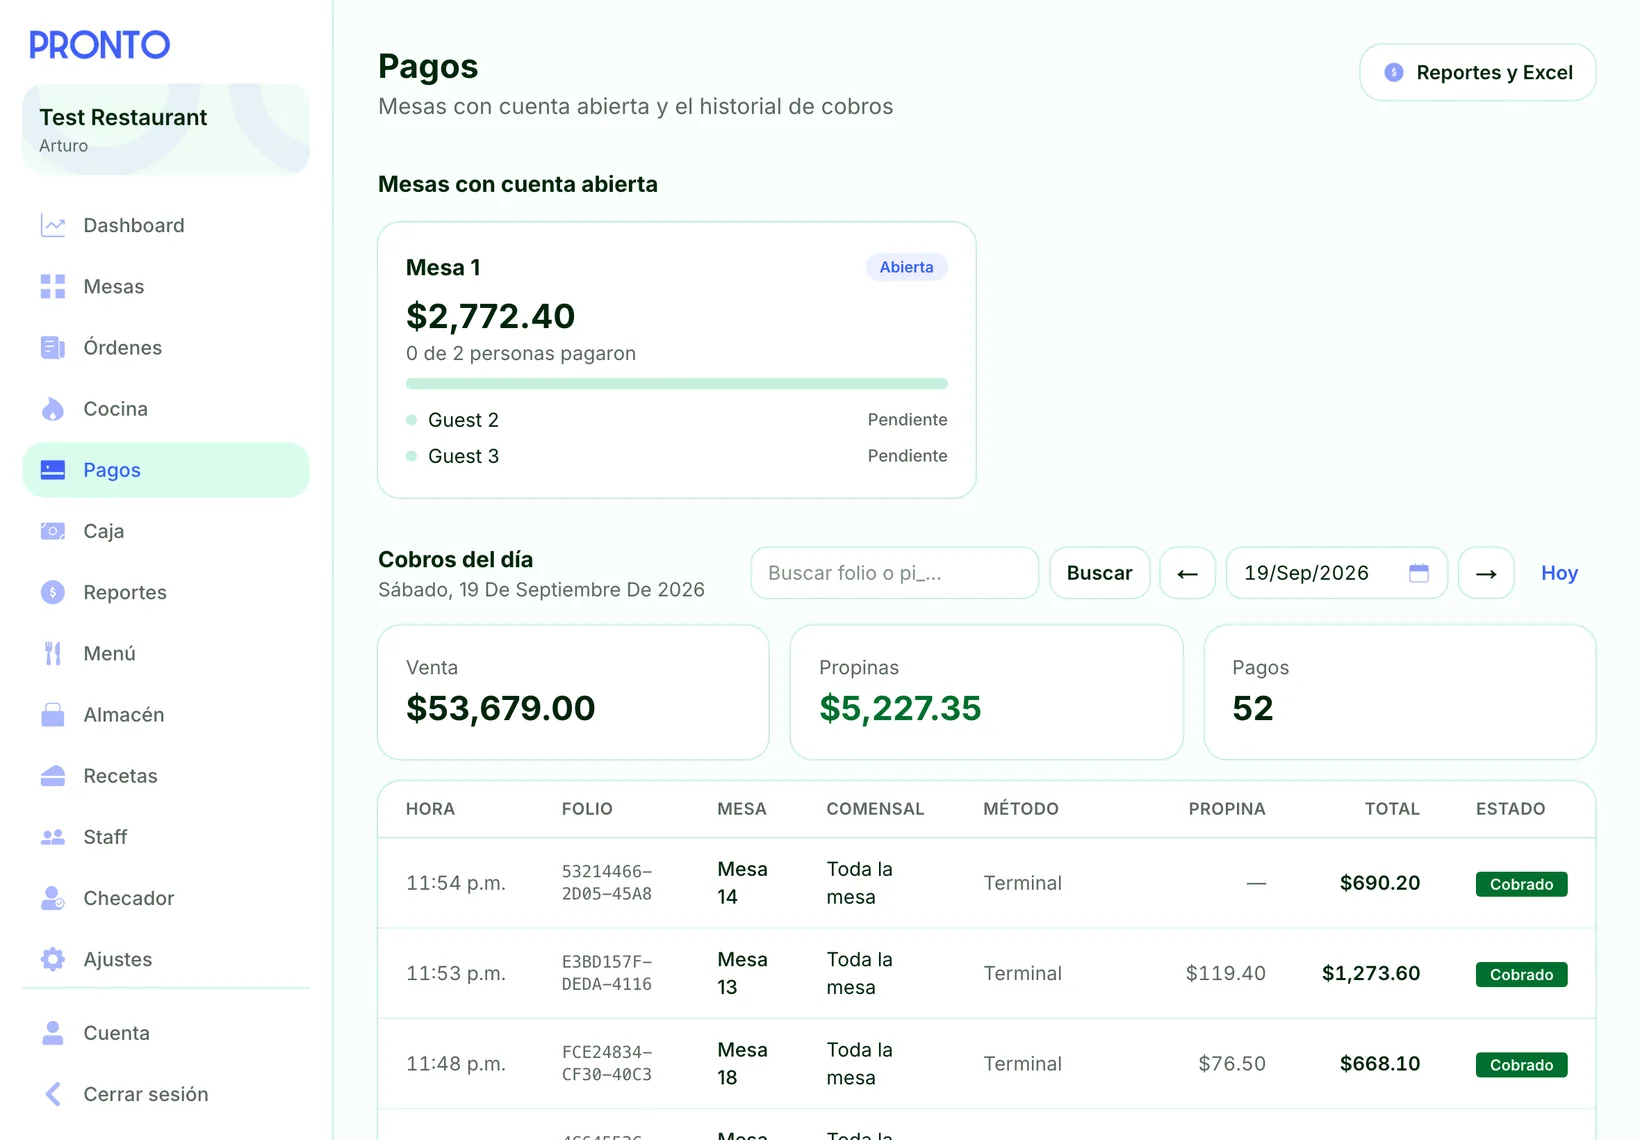Go to previous day with left arrow
This screenshot has height=1140, width=1640.
point(1187,573)
